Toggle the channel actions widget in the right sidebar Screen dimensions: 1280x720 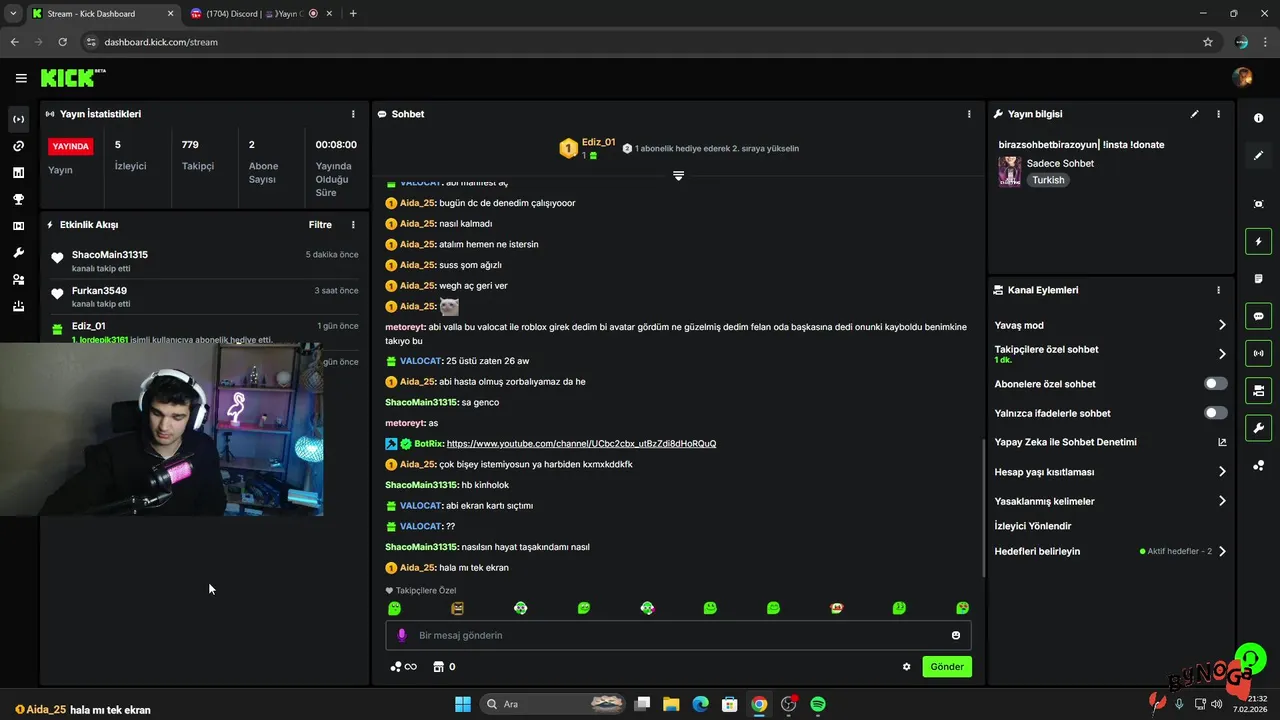pyautogui.click(x=1258, y=390)
